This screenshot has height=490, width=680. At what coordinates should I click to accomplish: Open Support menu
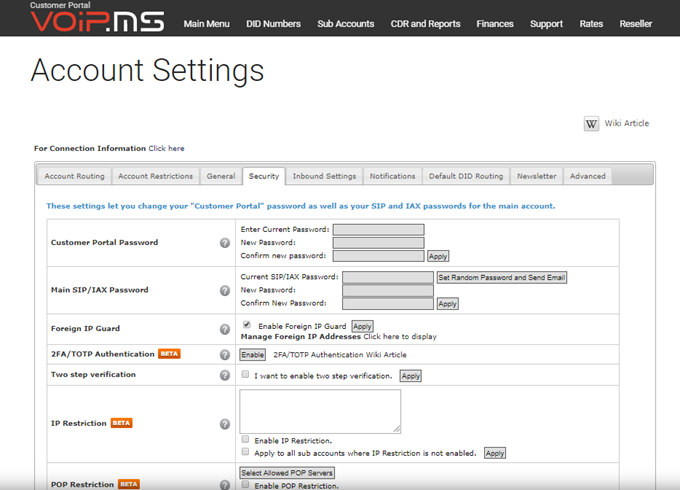click(x=546, y=24)
